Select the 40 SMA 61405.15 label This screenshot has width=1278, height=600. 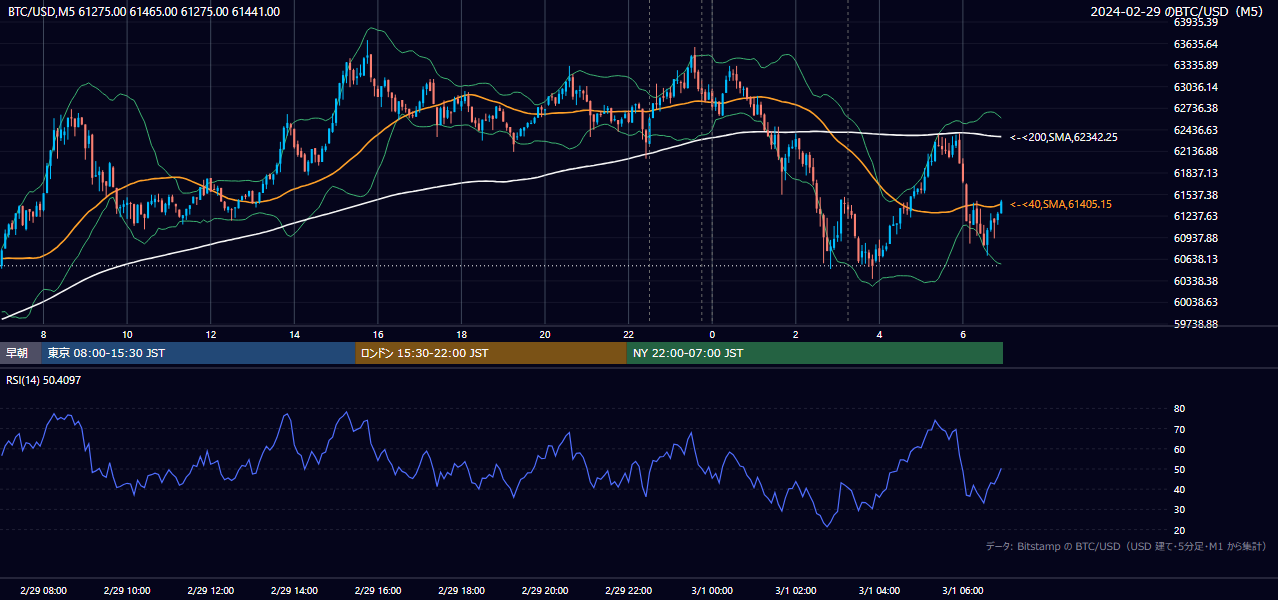[x=1061, y=204]
